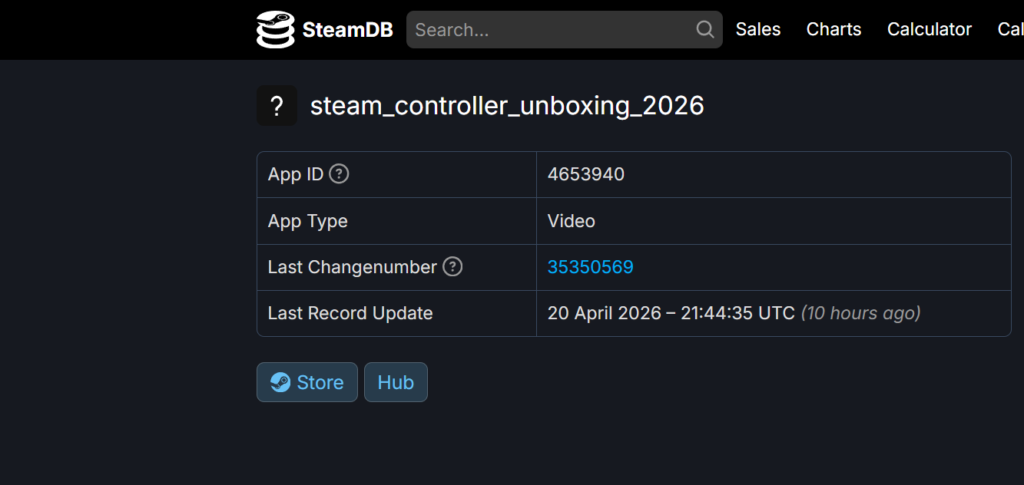Click the magnifying glass search icon

coord(705,29)
